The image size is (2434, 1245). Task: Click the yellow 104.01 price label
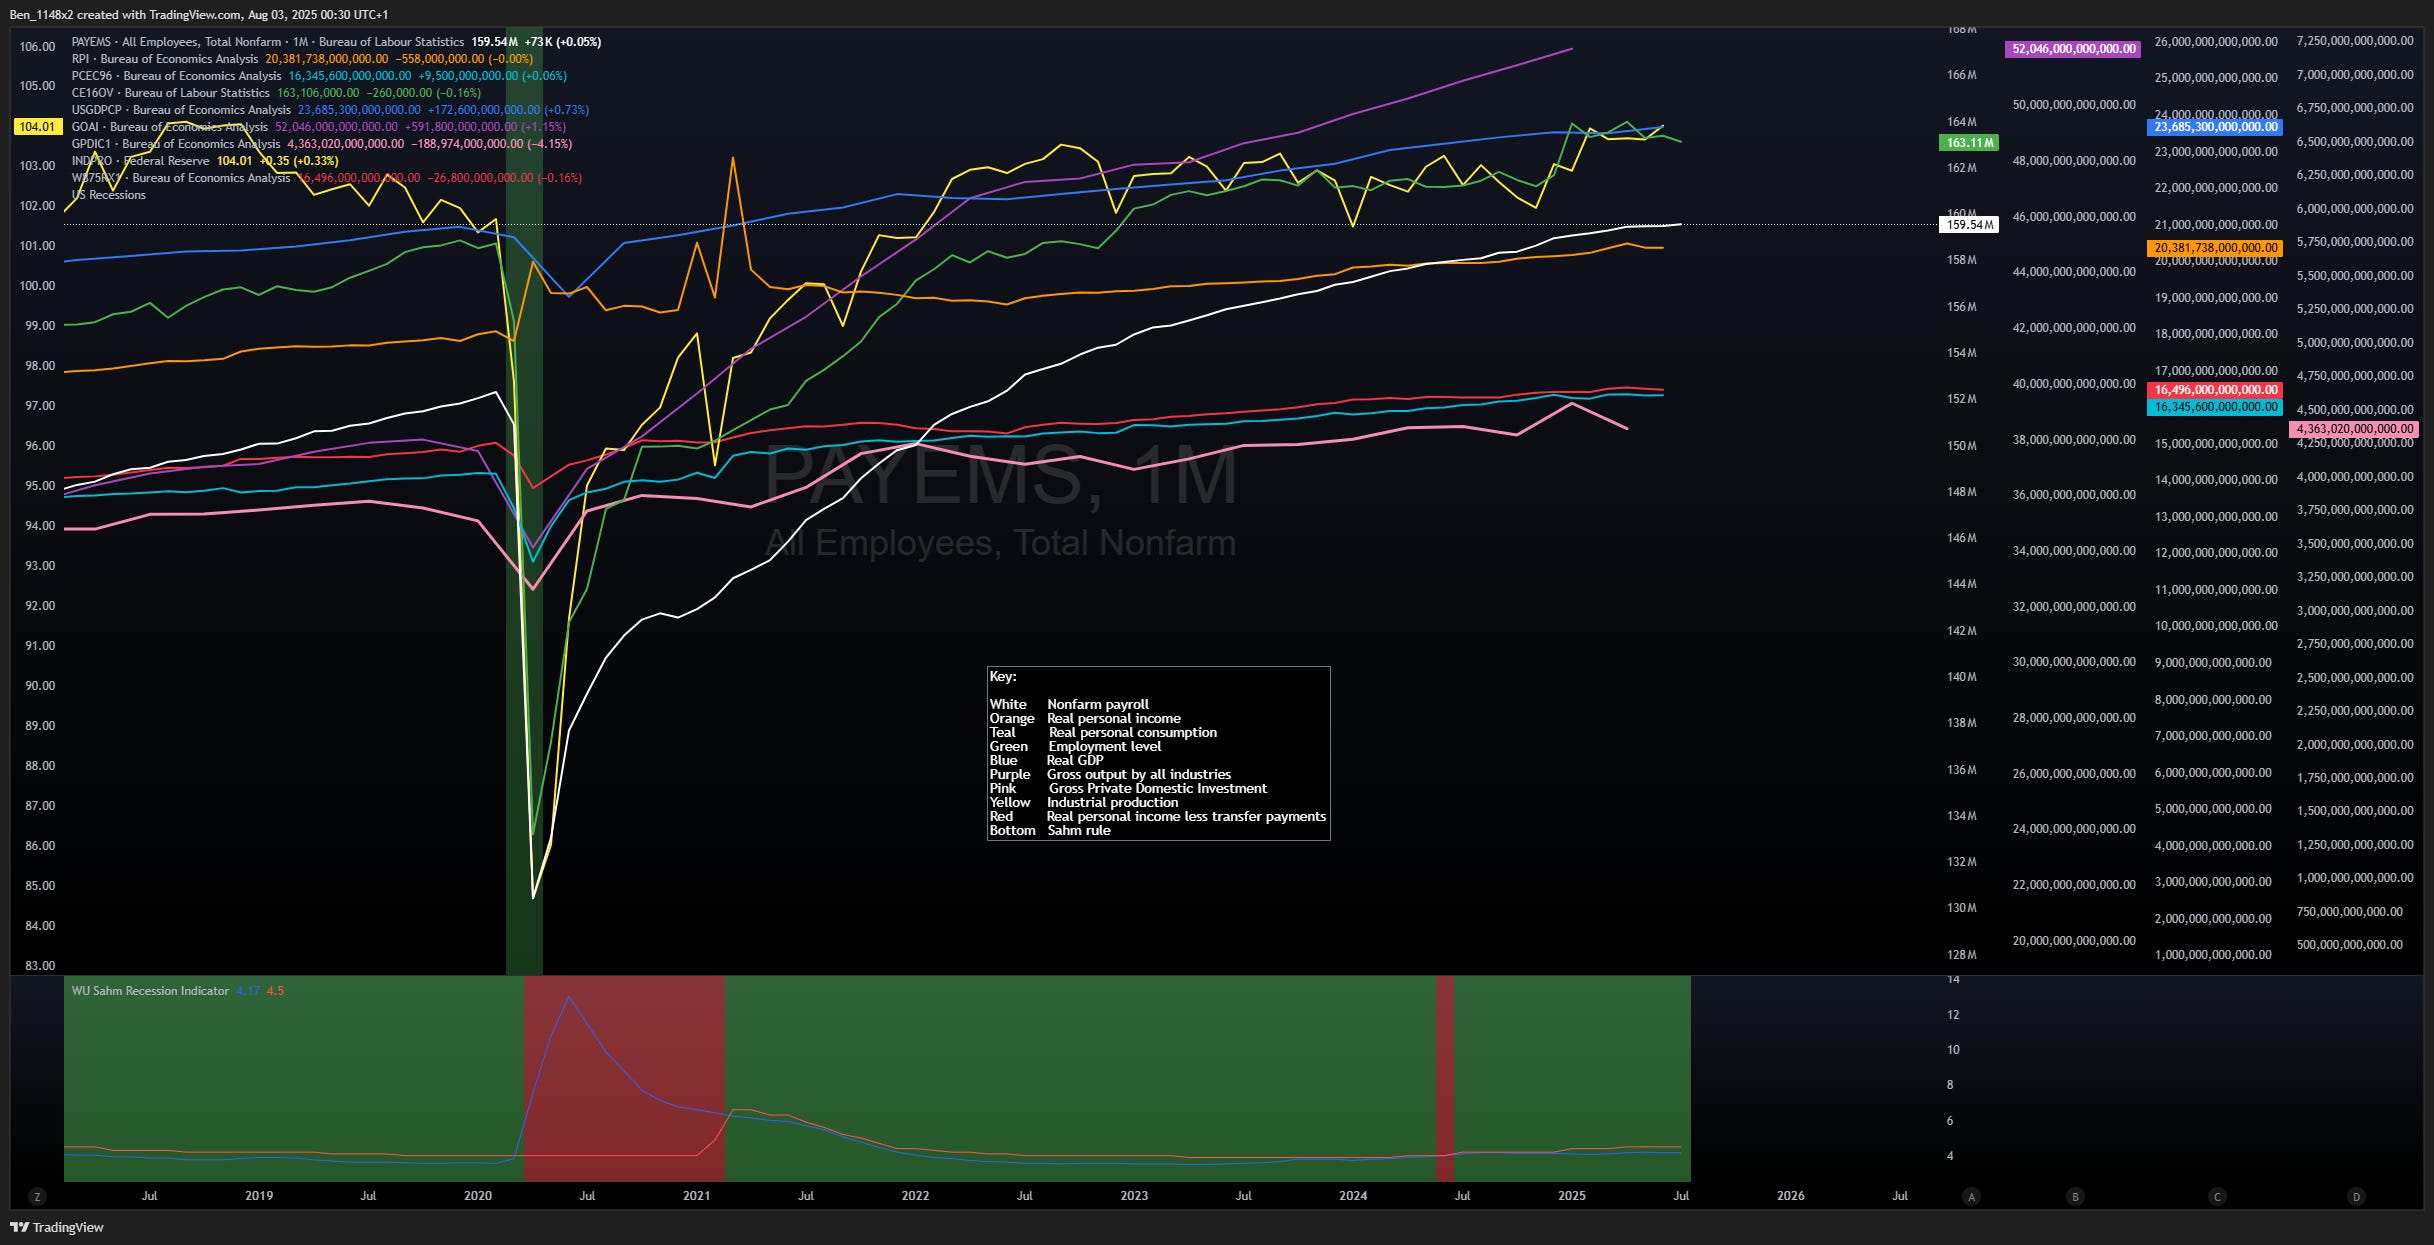39,127
